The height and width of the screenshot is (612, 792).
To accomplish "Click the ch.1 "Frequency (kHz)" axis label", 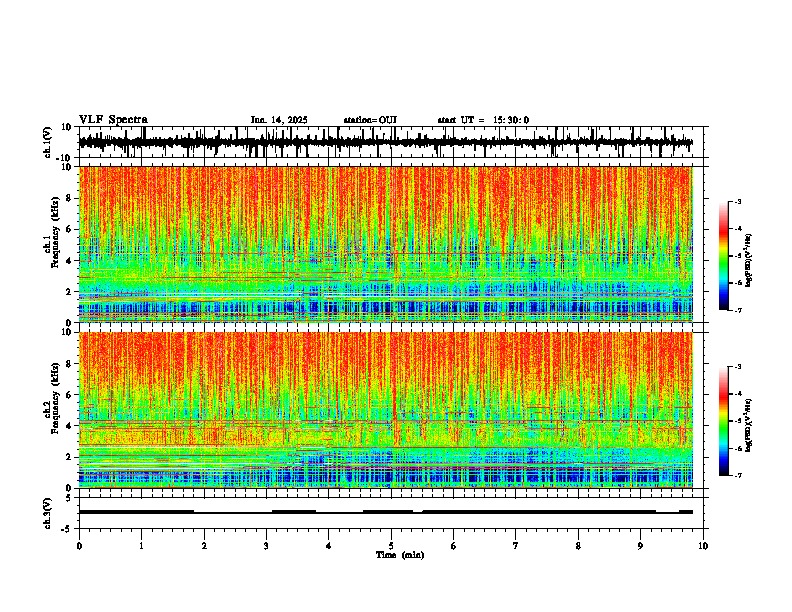I will (56, 232).
